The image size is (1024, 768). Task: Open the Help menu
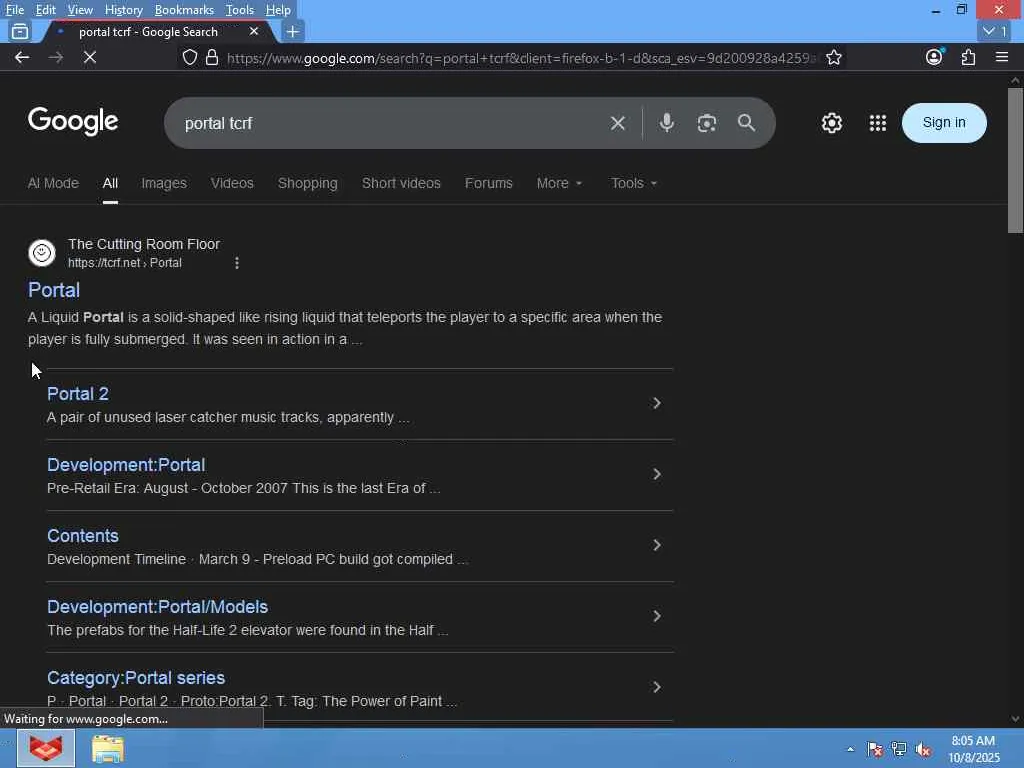[278, 10]
